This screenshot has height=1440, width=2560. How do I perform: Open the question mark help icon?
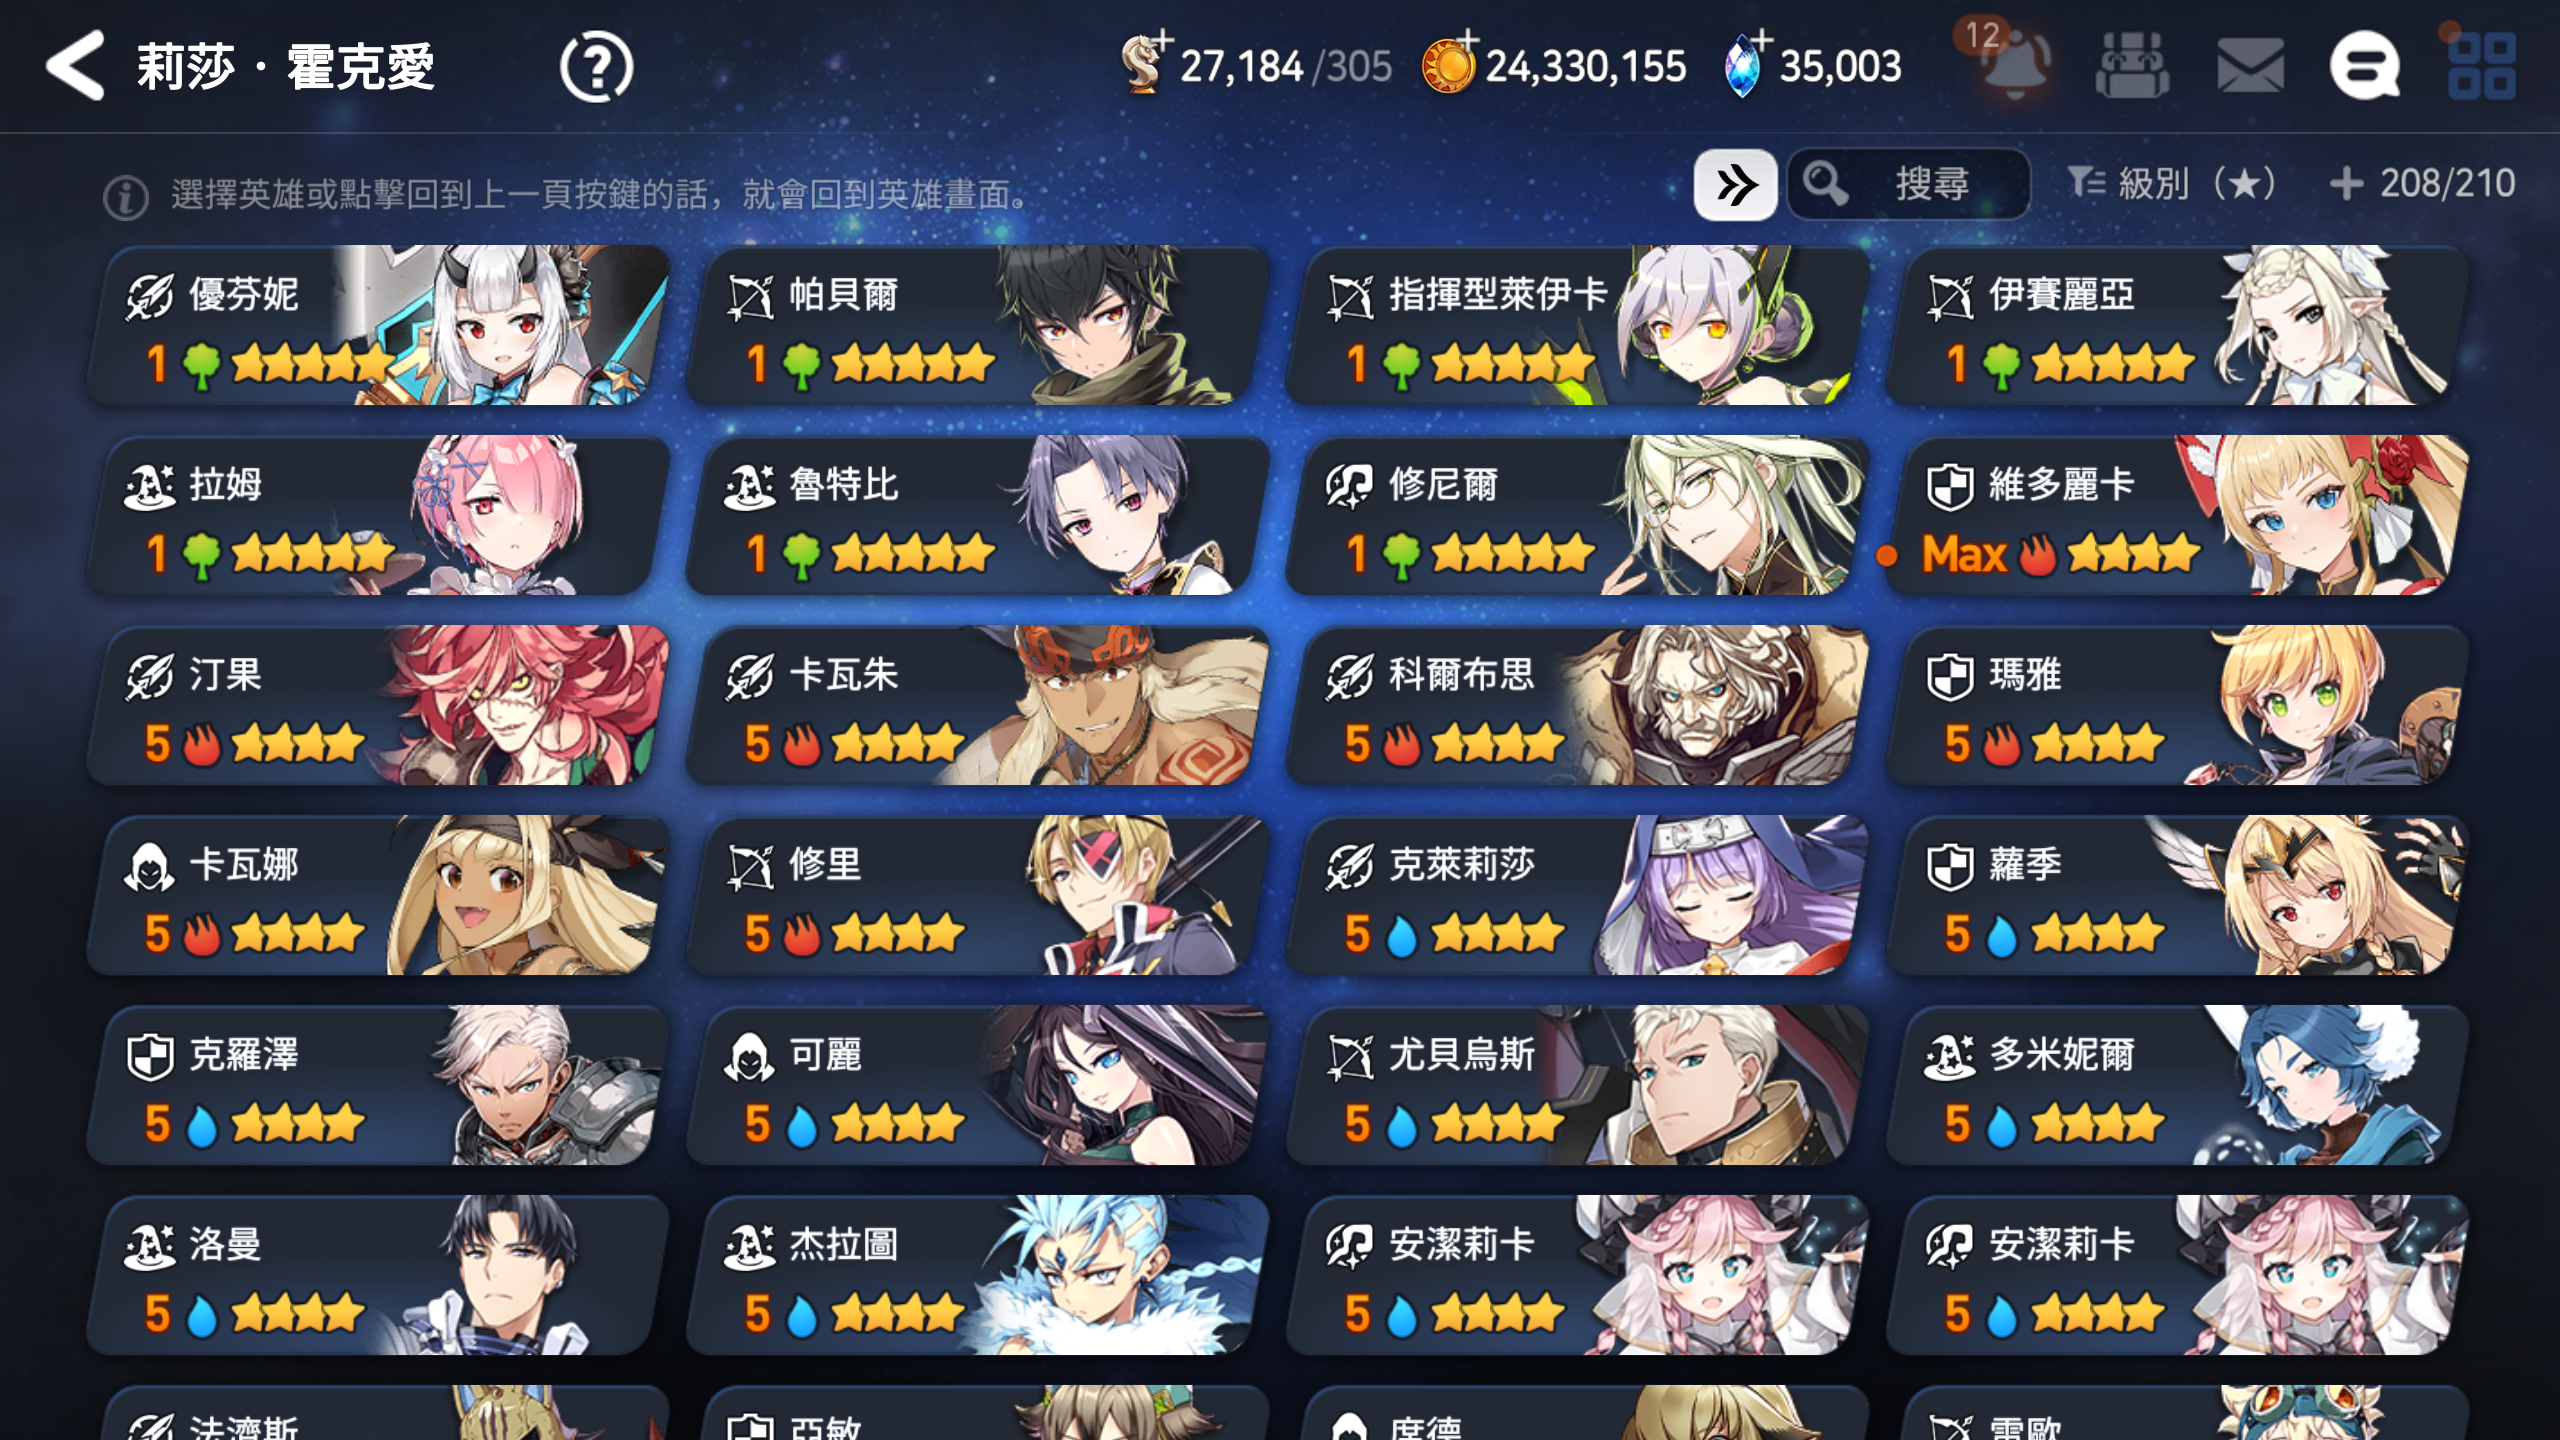(x=596, y=67)
